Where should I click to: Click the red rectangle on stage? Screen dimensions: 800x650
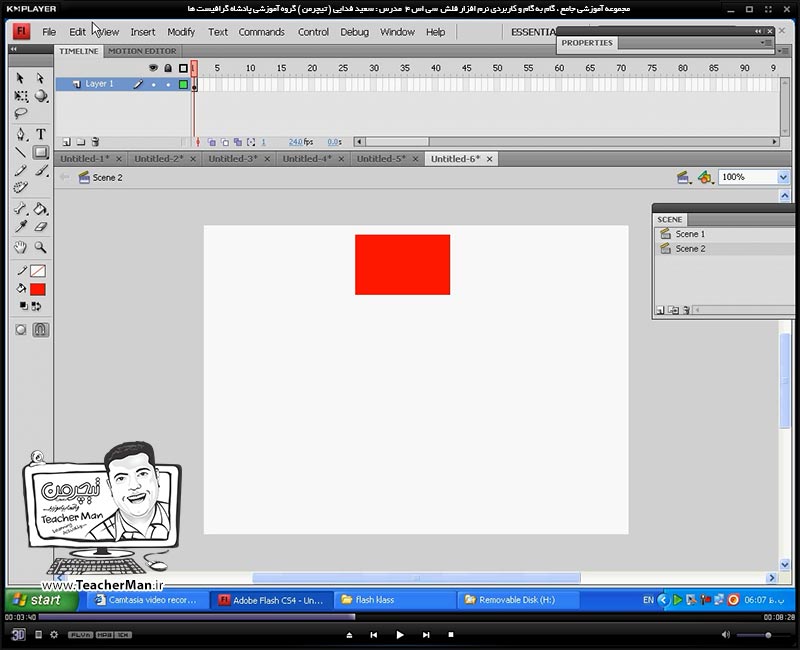[x=403, y=265]
